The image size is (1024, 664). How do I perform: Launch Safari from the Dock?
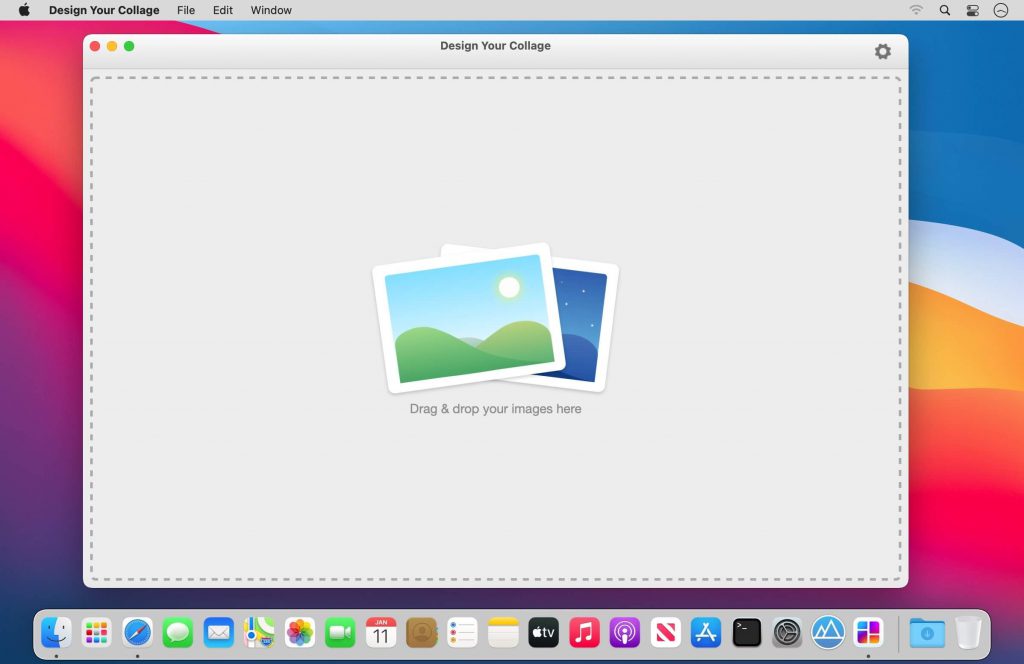(x=137, y=632)
